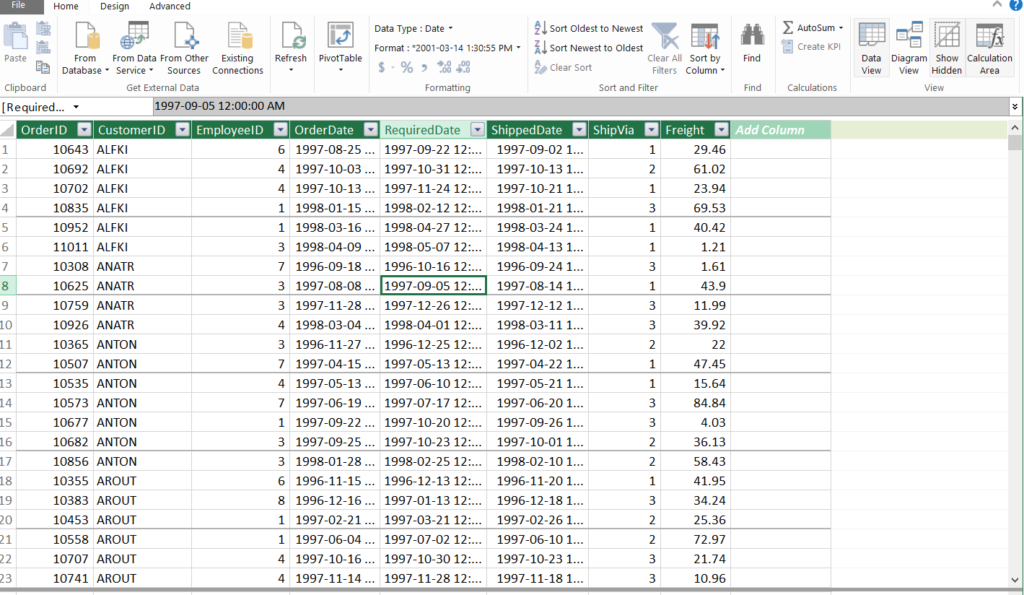Sort Oldest to Newest
The width and height of the screenshot is (1024, 595).
[x=588, y=28]
